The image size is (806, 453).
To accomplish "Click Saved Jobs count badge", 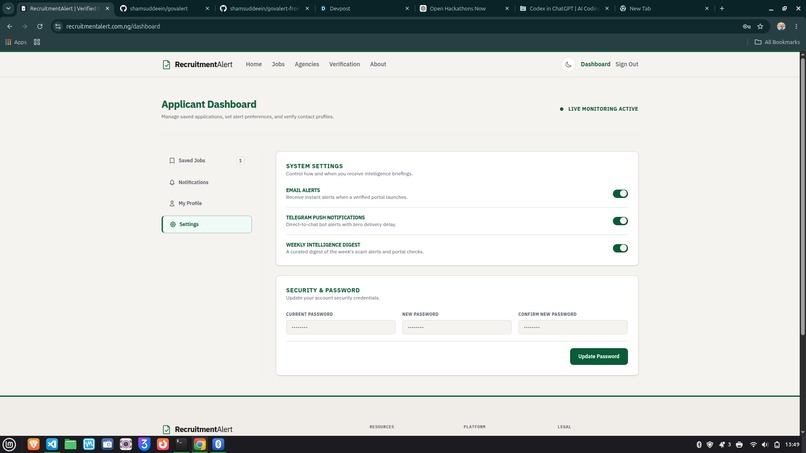I will point(240,160).
